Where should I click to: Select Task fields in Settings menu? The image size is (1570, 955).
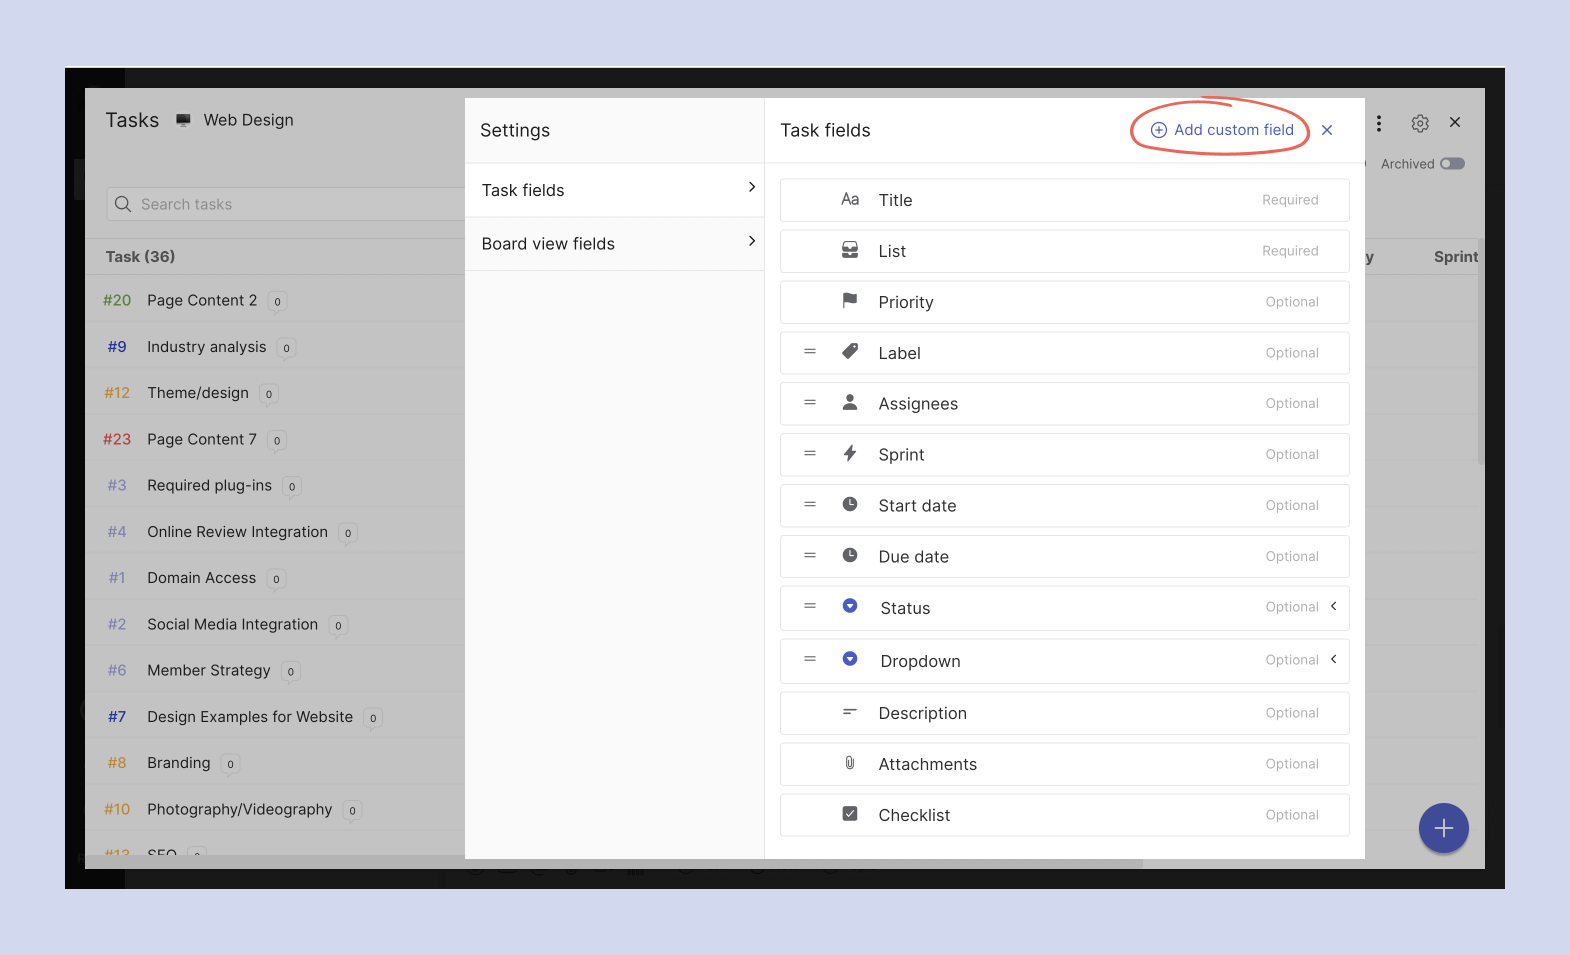tap(614, 190)
